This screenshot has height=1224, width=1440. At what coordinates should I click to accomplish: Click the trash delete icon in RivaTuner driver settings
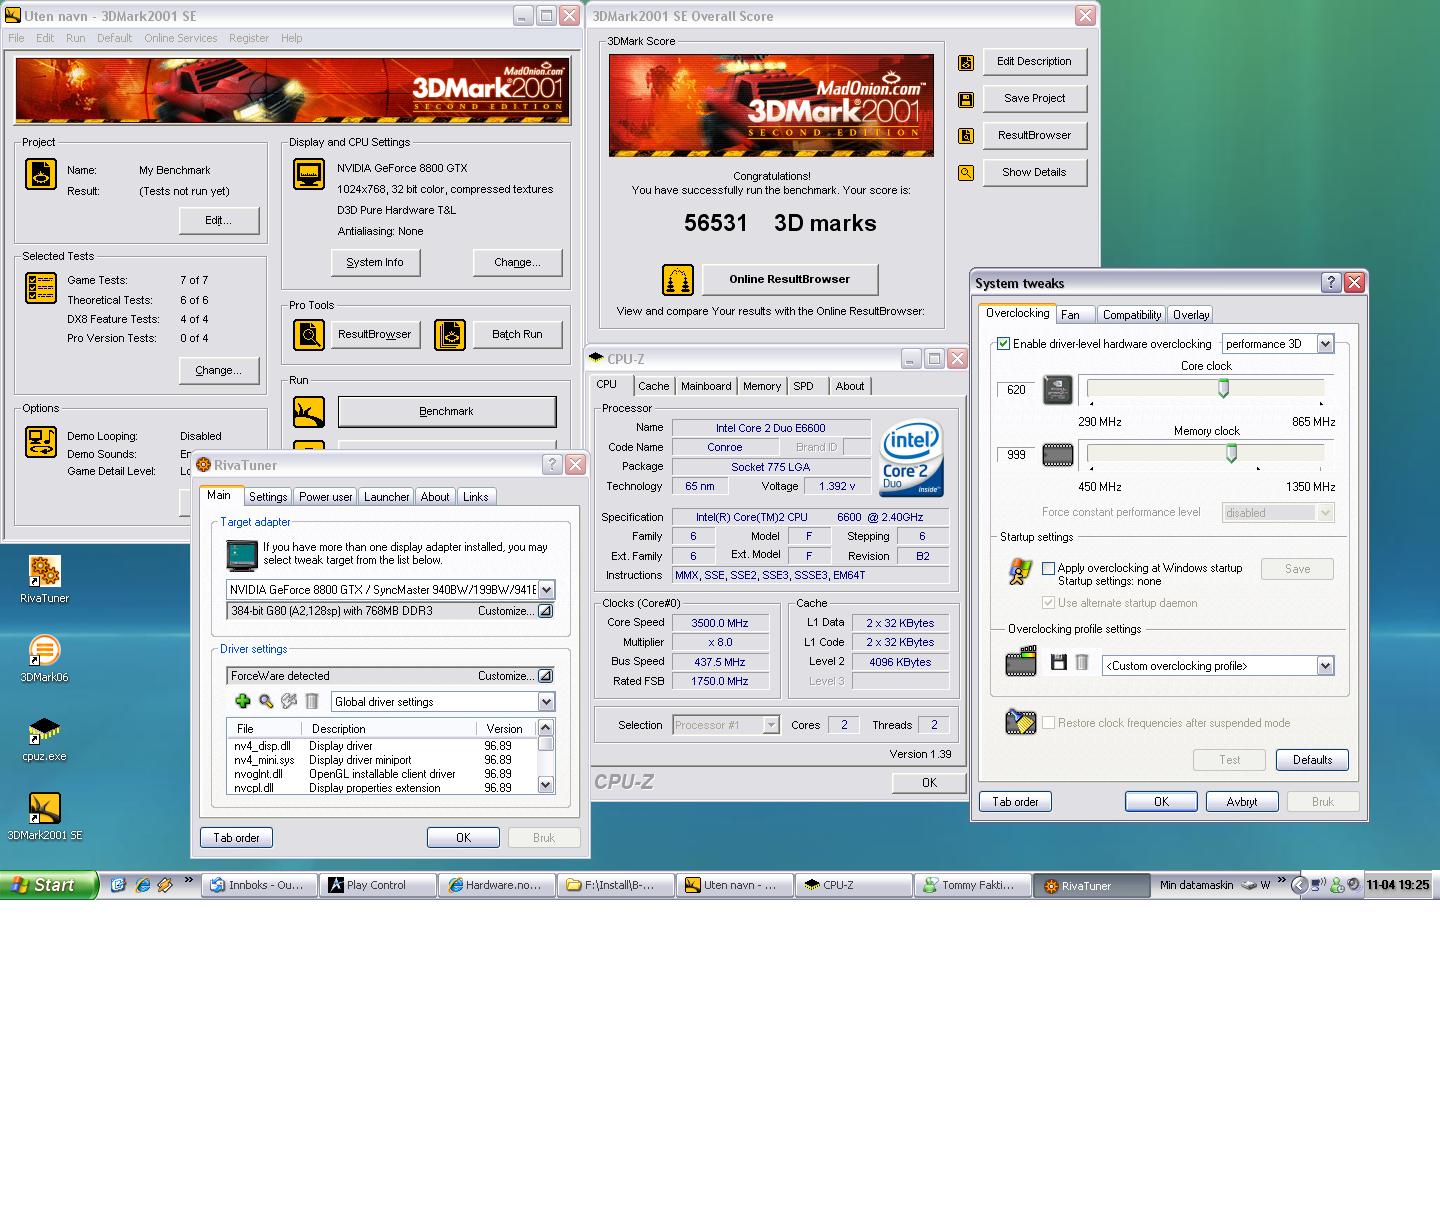coord(312,702)
